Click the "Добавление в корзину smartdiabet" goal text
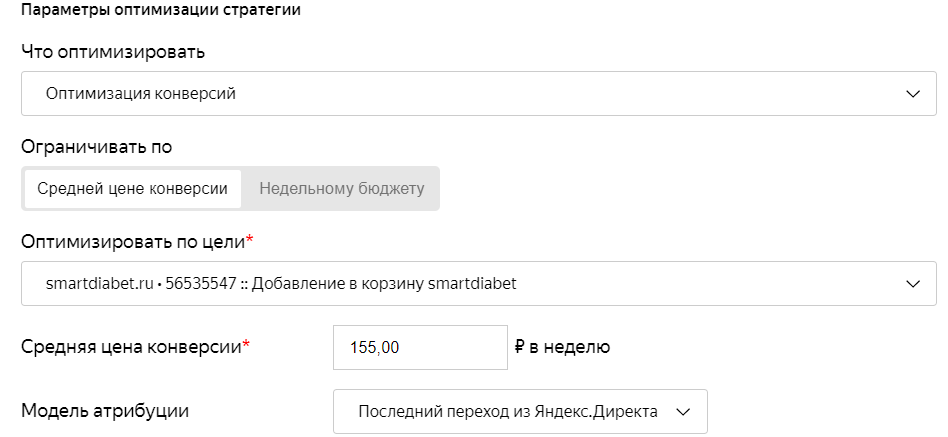948x437 pixels. pyautogui.click(x=384, y=284)
